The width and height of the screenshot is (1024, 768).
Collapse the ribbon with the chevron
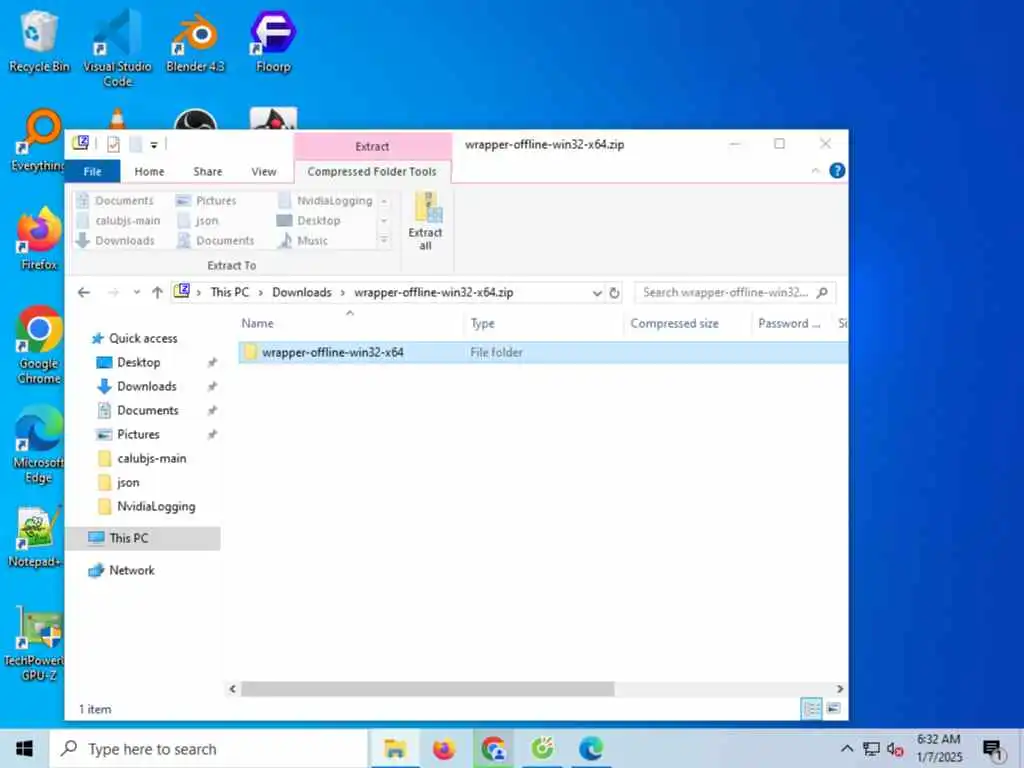coord(815,170)
